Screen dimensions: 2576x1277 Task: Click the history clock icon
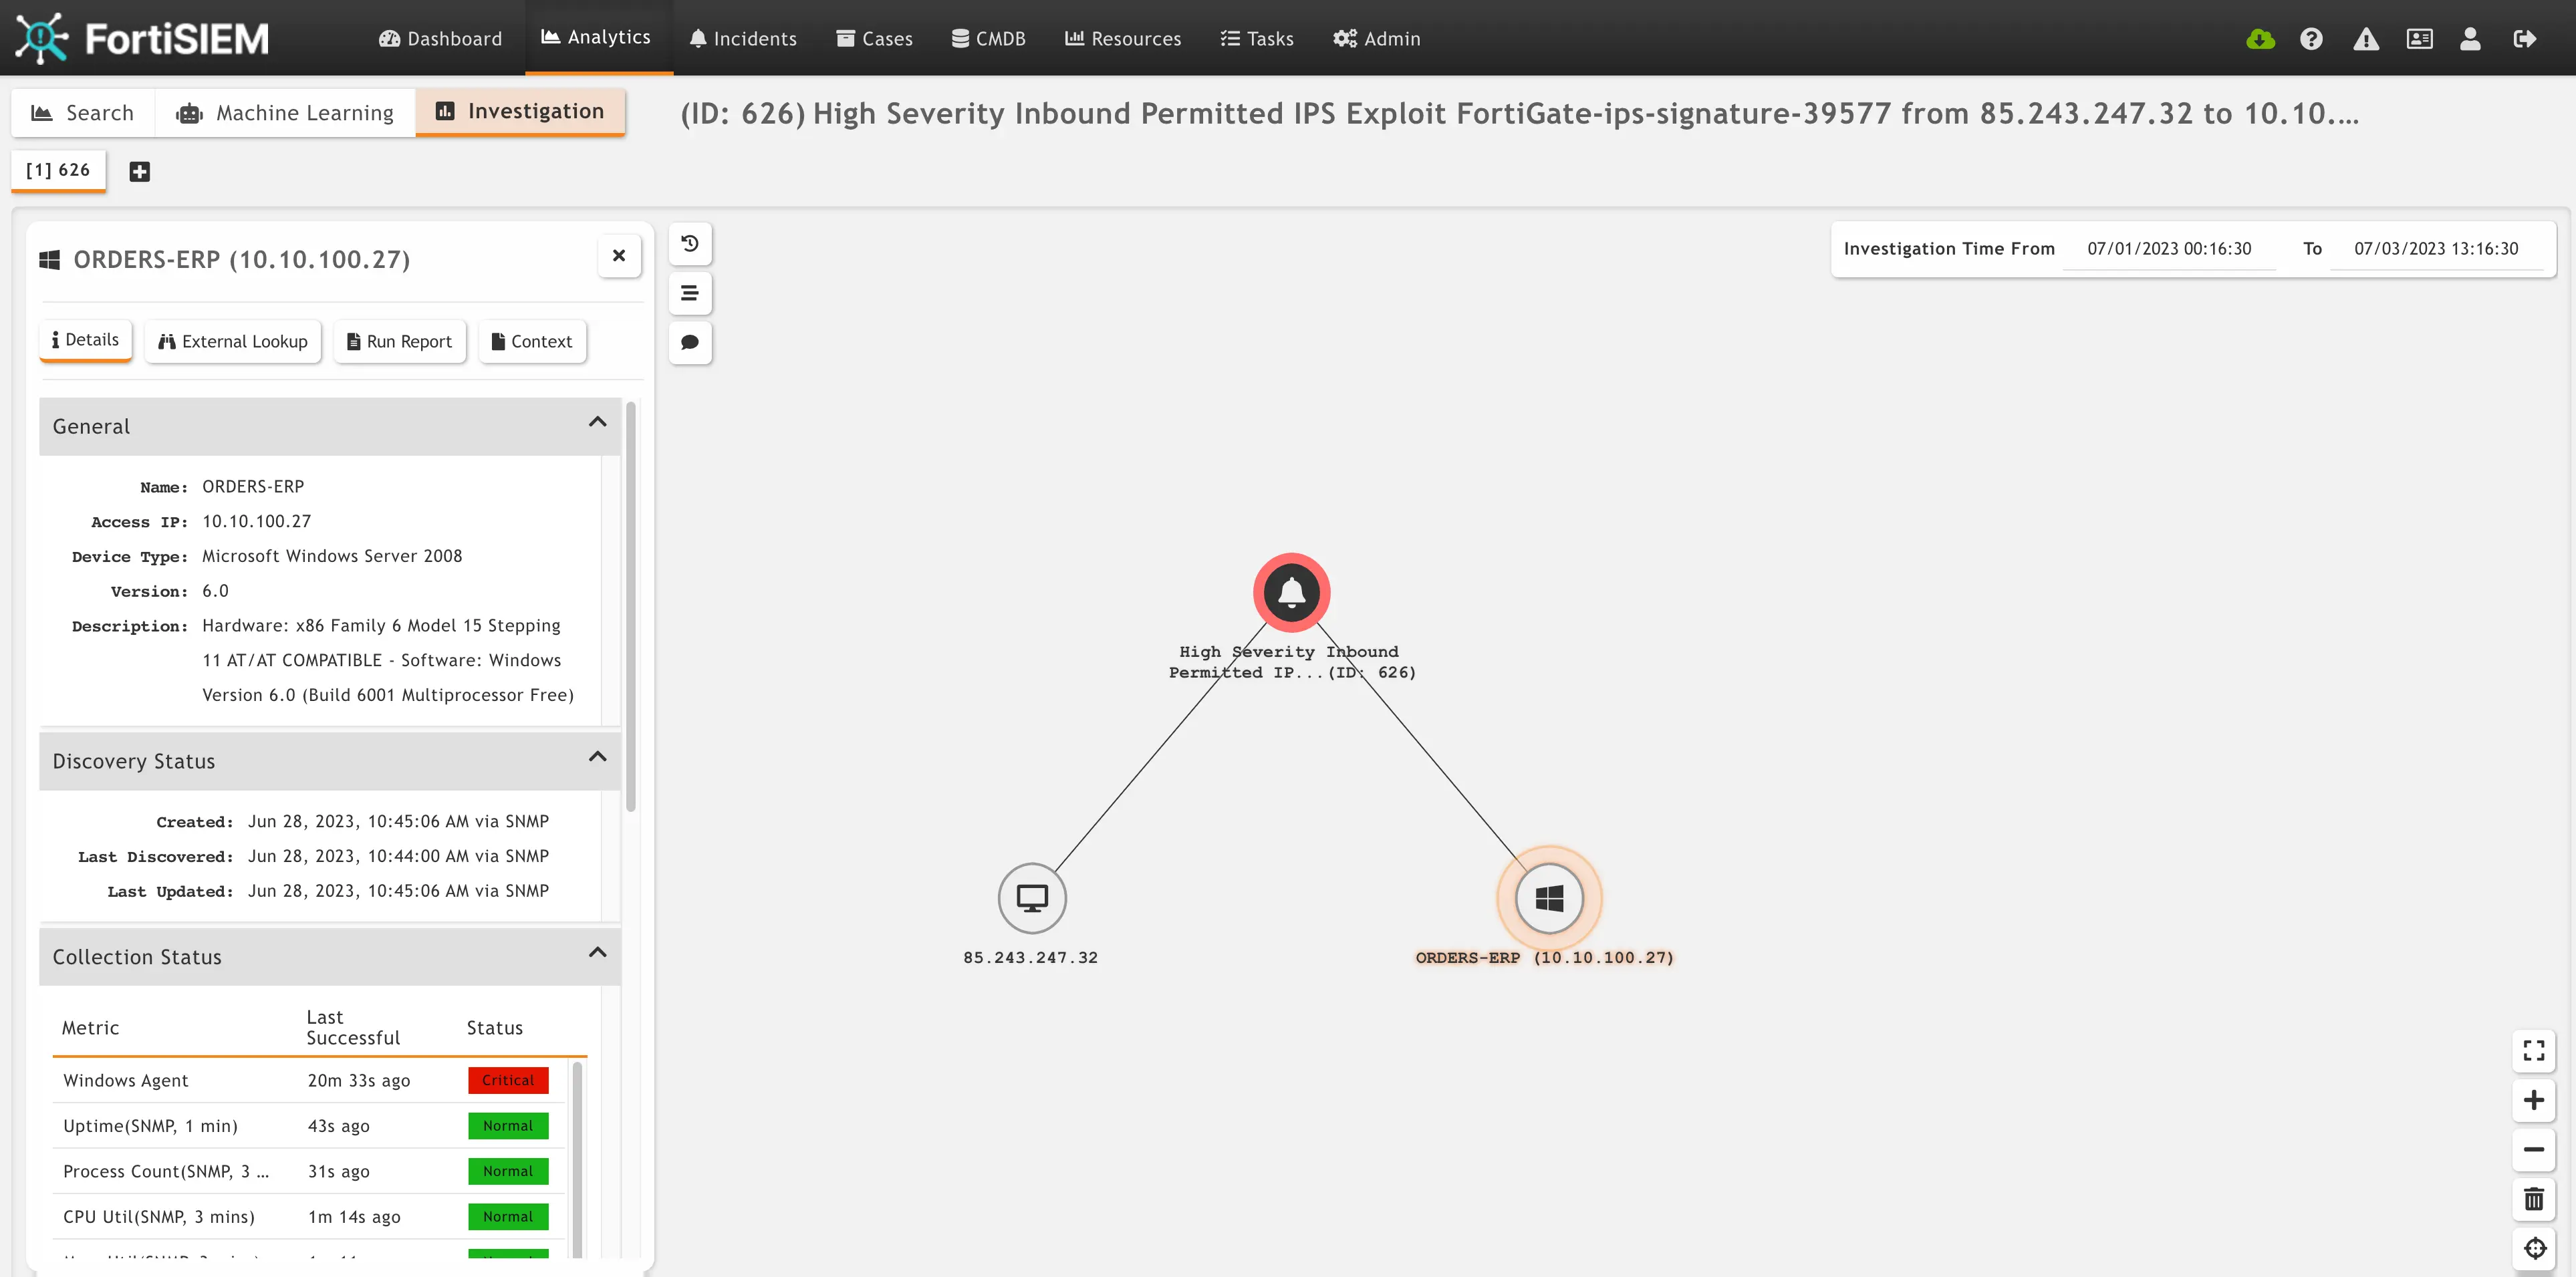690,244
